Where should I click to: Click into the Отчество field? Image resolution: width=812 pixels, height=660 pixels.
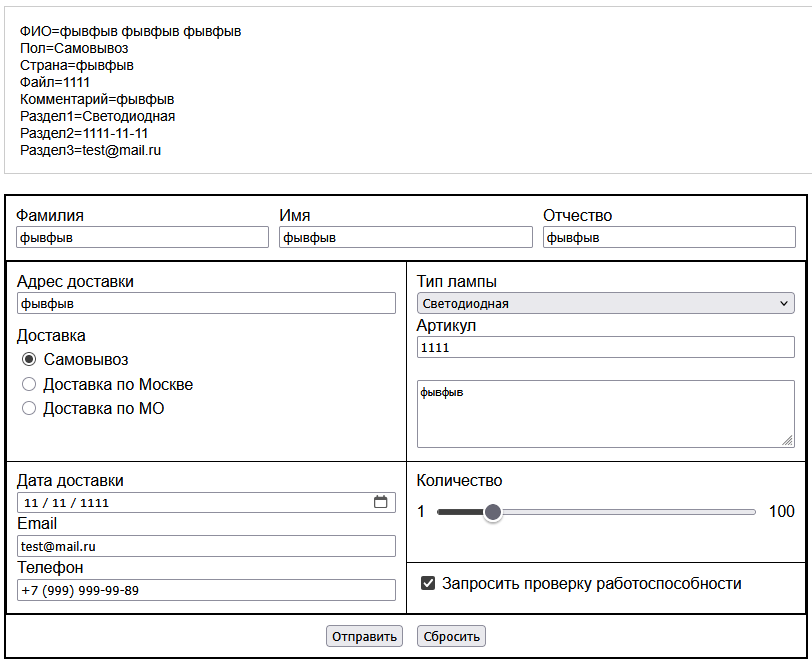click(668, 237)
